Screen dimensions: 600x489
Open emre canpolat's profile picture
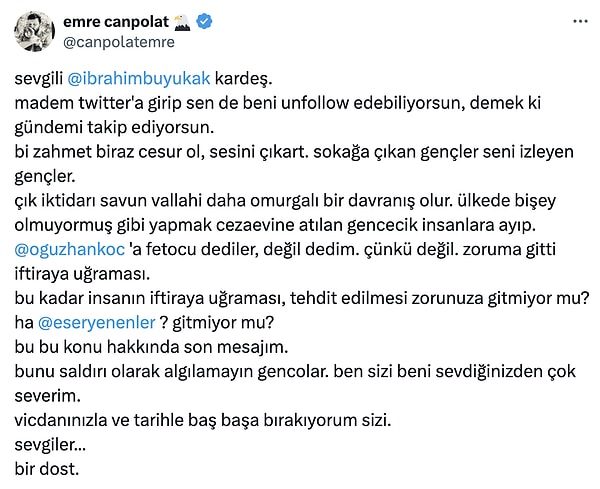(34, 31)
